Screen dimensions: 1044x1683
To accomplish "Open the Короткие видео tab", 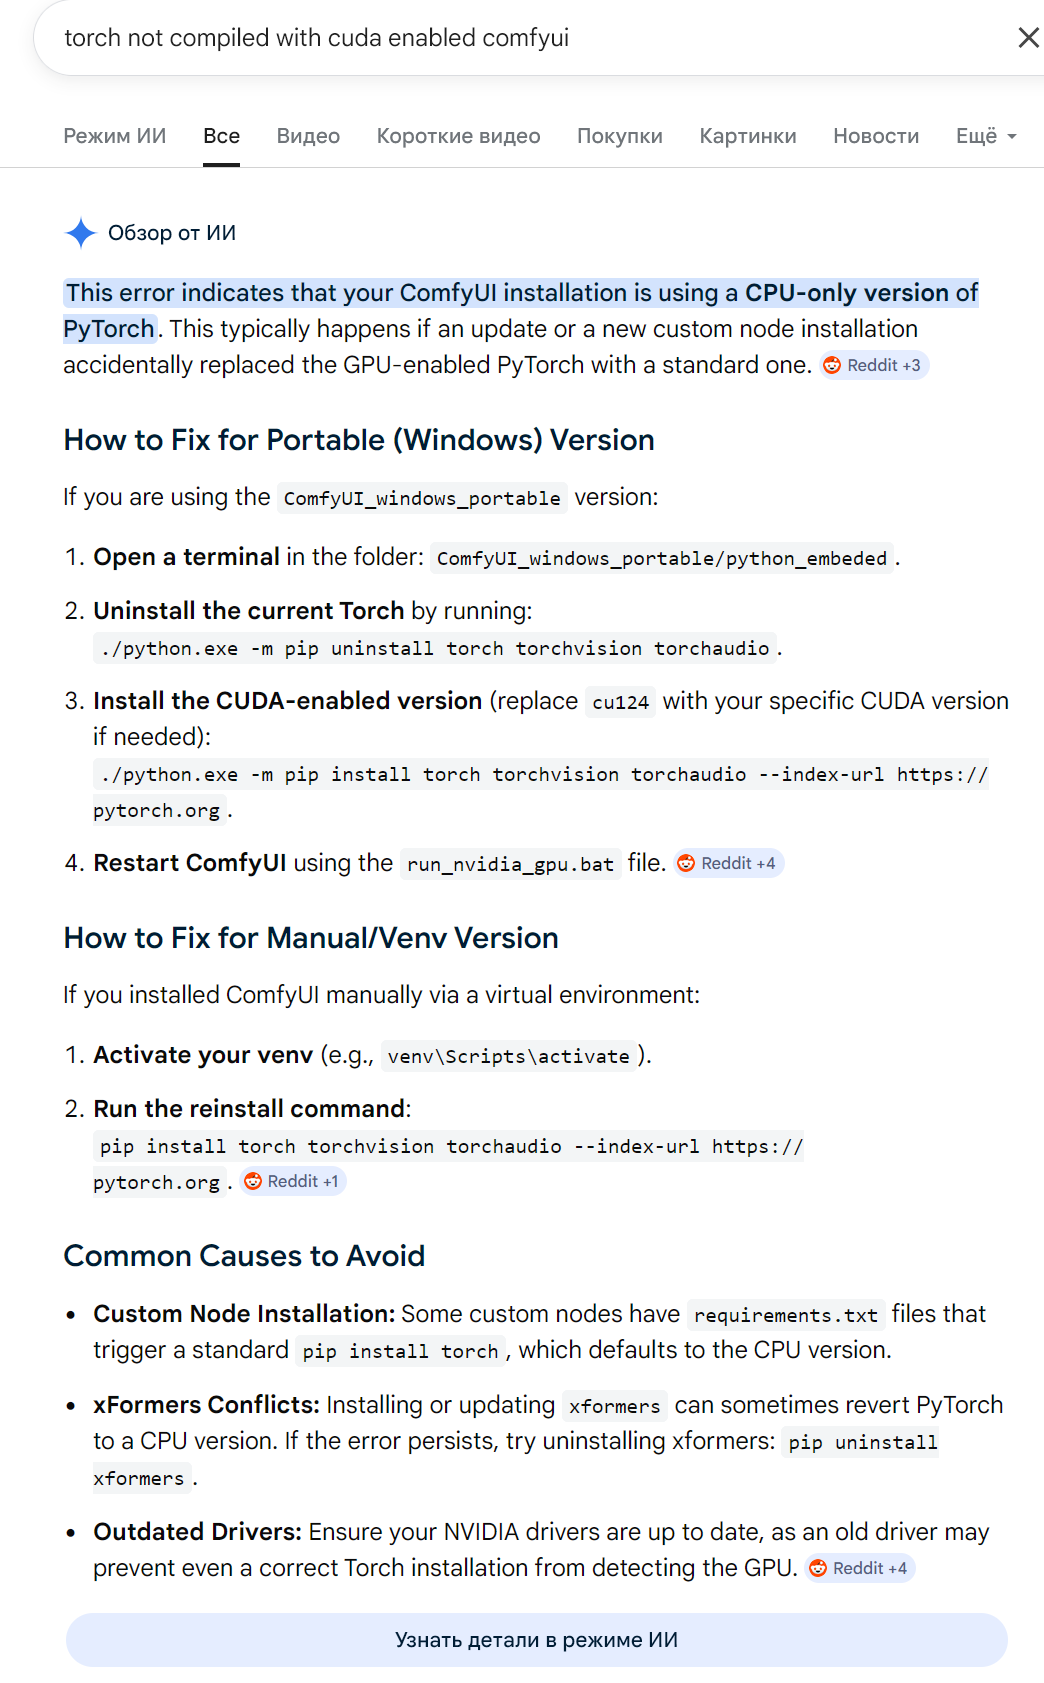I will pos(458,136).
